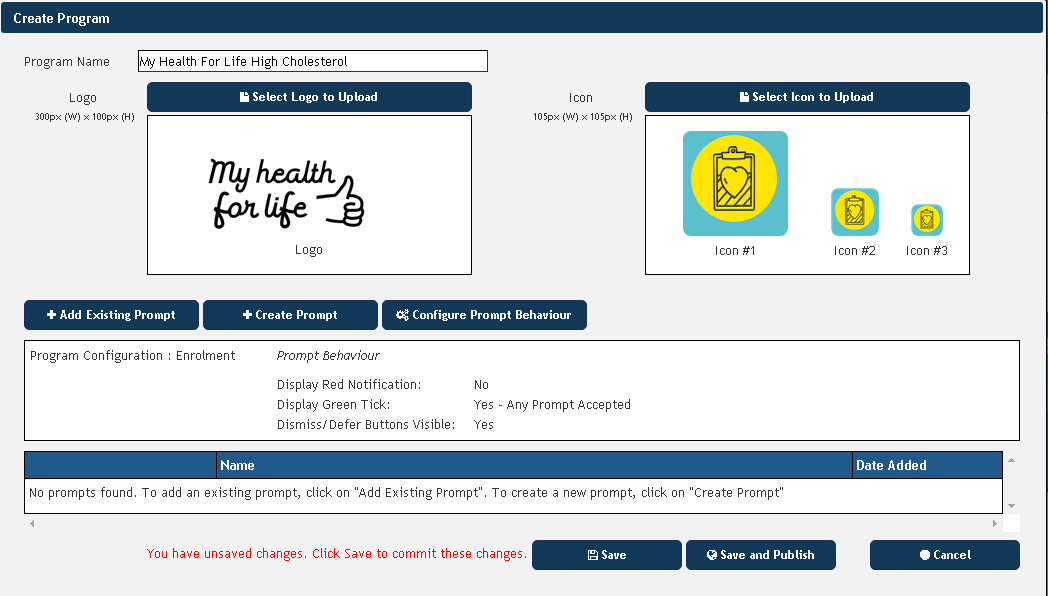1048x596 pixels.
Task: Open Configure Prompt Behaviour
Action: [x=485, y=315]
